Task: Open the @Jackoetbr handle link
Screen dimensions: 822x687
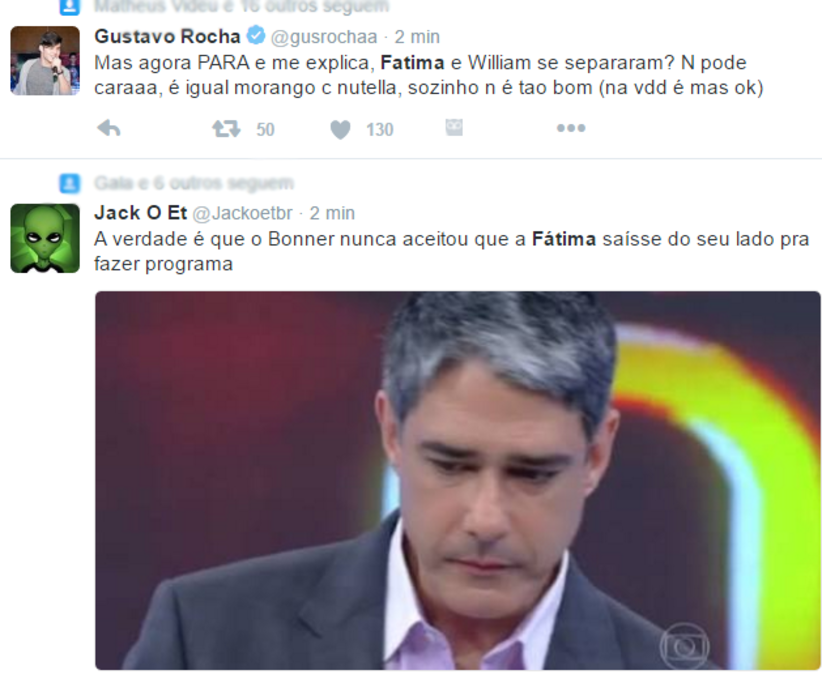Action: click(x=243, y=213)
